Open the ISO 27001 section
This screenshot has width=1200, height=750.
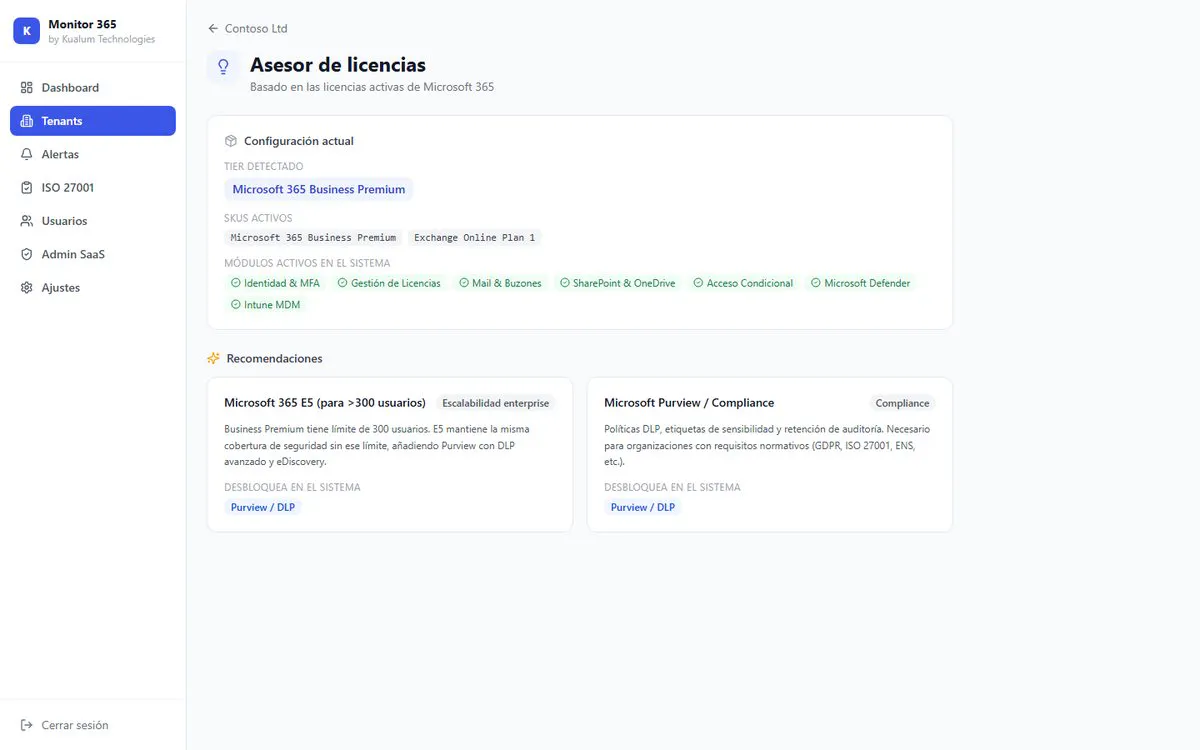[93, 188]
